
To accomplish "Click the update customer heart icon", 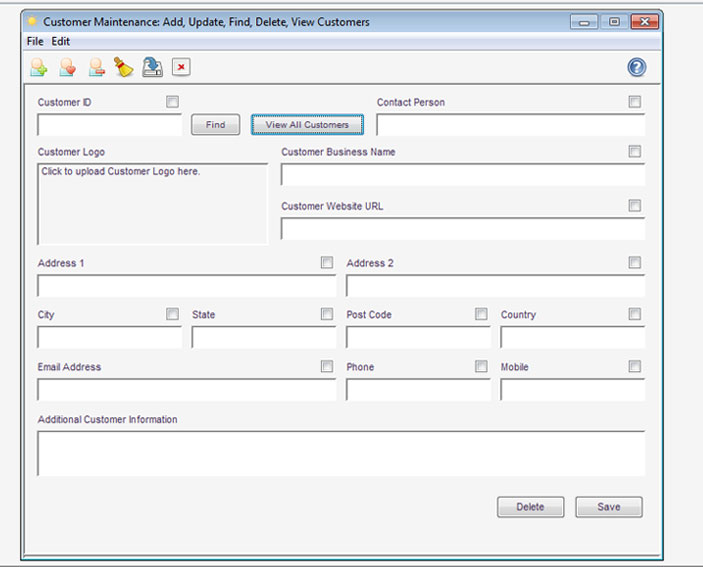I will coord(67,67).
